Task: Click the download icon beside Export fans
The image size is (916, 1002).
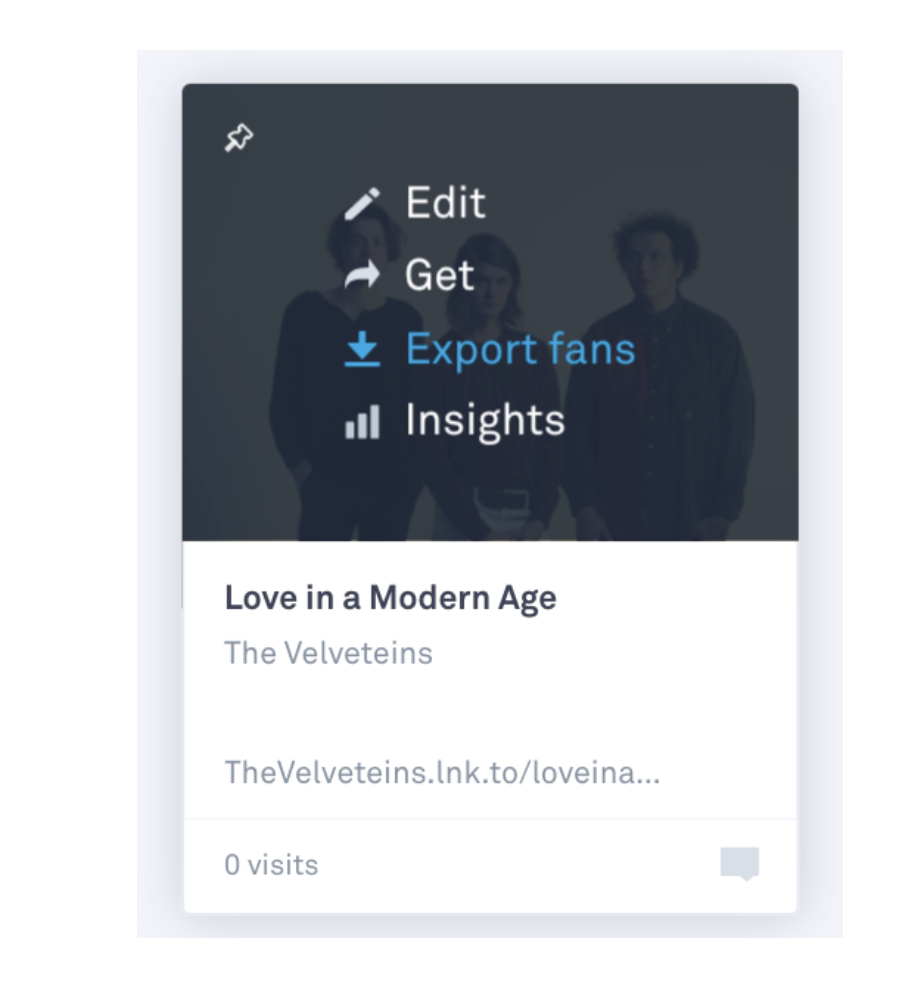Action: click(x=362, y=349)
